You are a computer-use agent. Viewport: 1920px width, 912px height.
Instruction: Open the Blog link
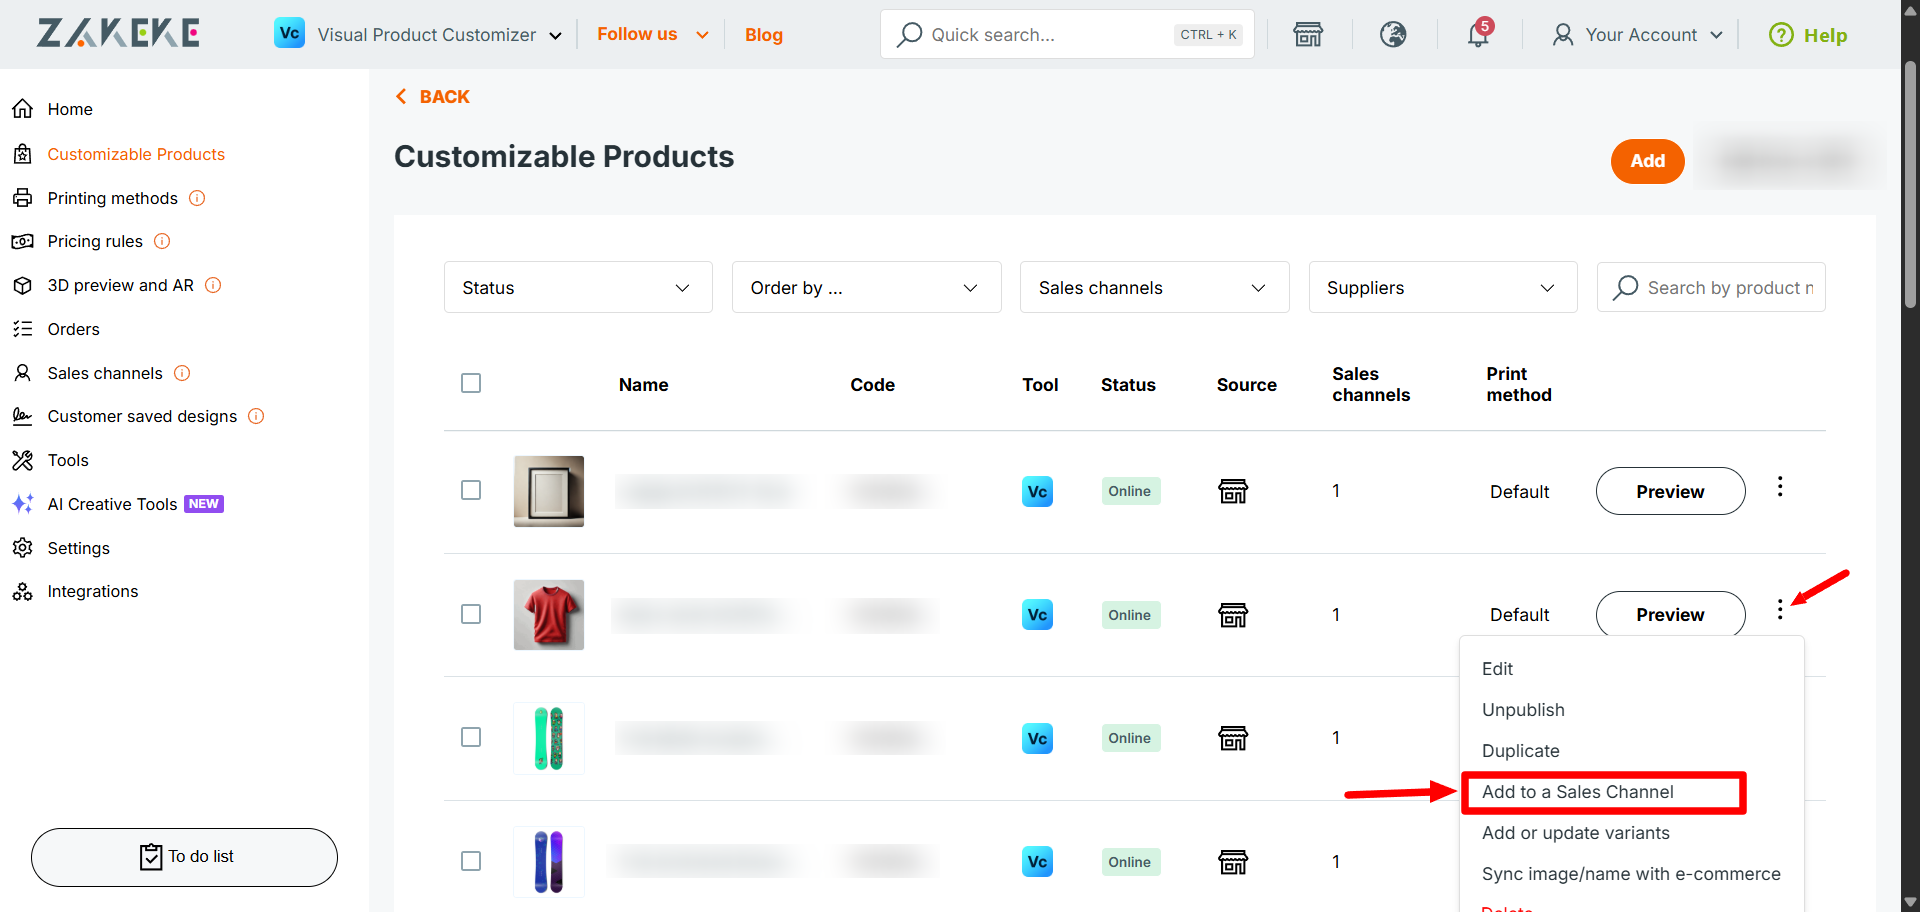[x=763, y=35]
